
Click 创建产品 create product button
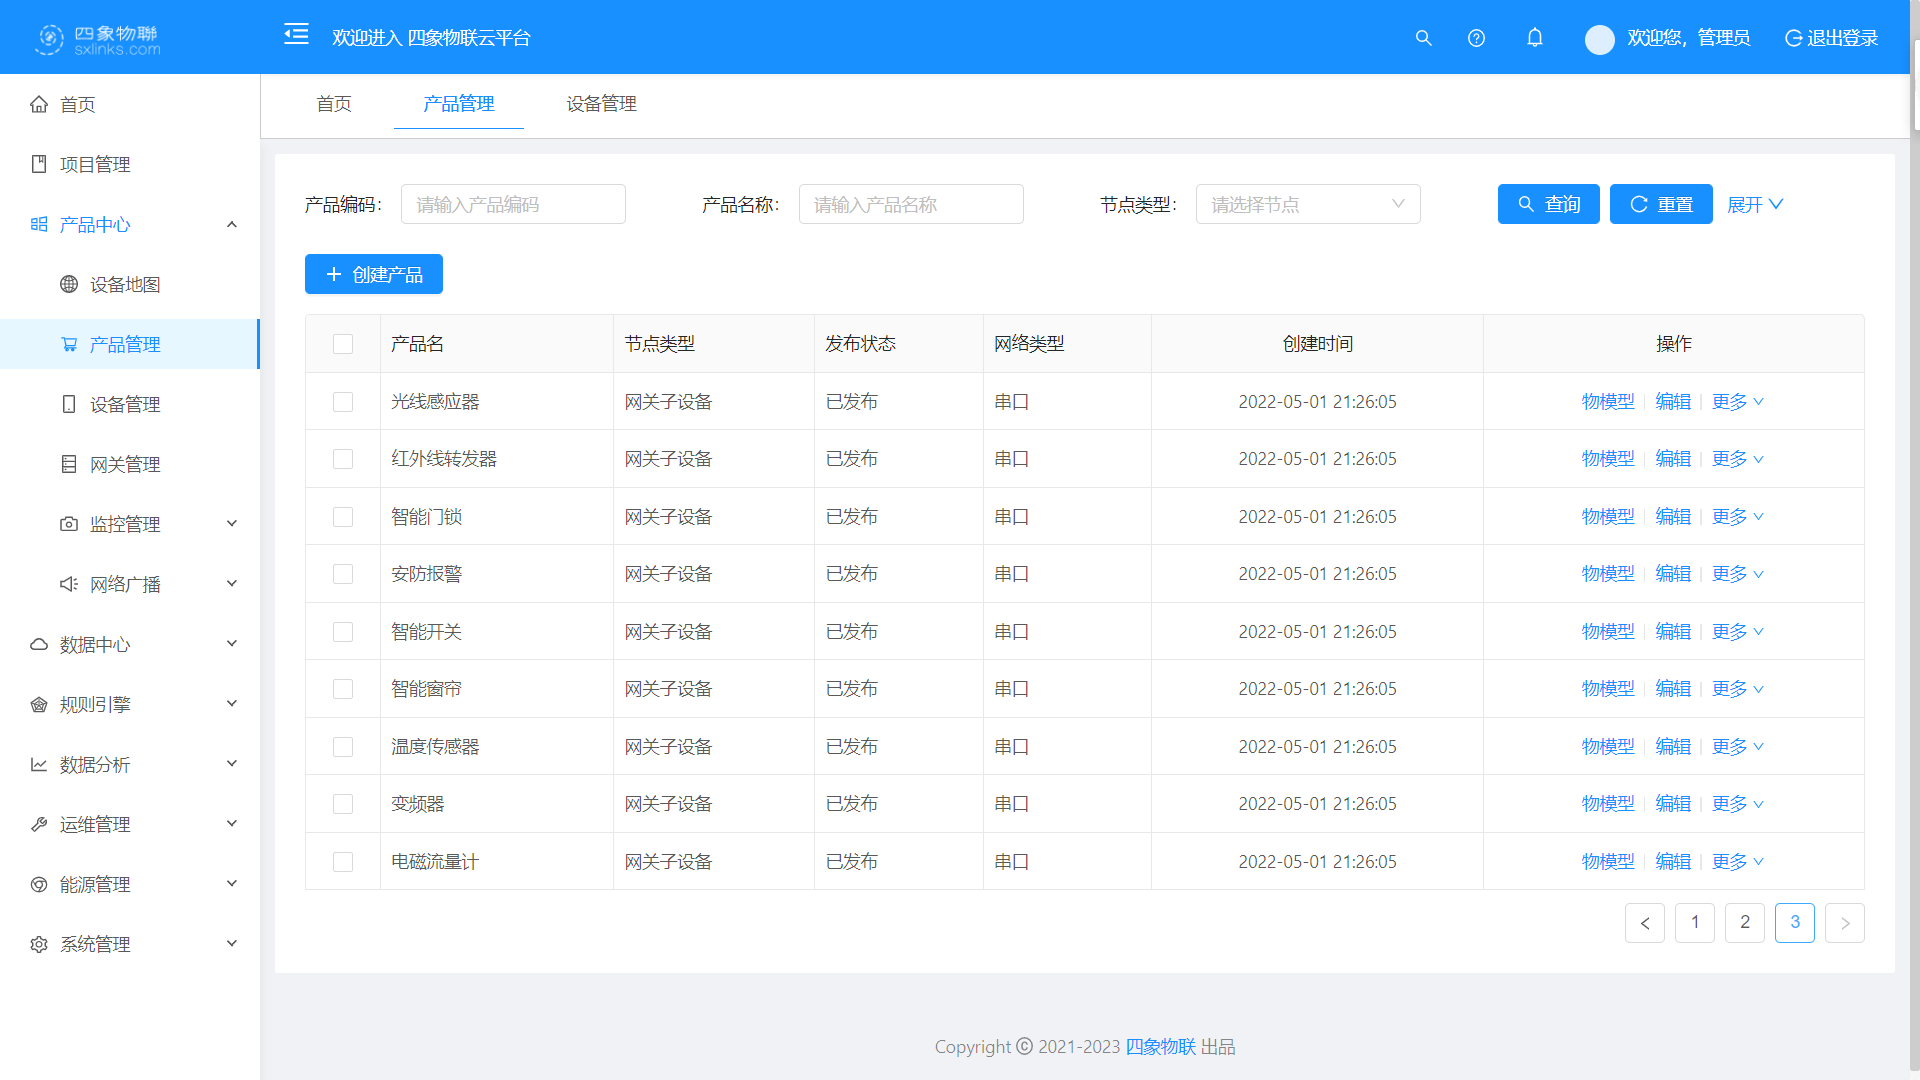(373, 274)
